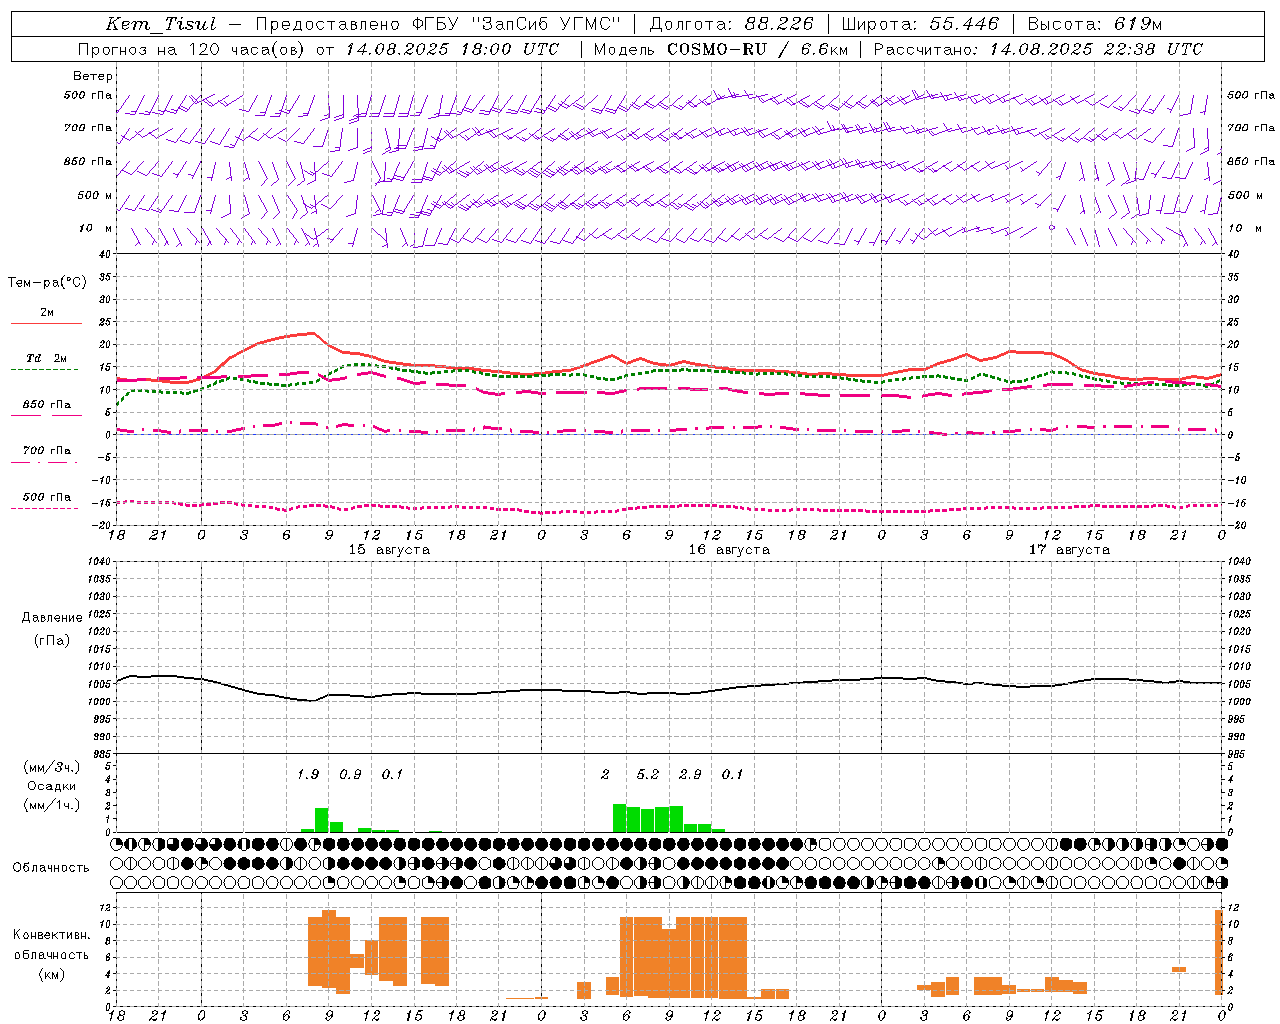
Task: Click the small isolated orange bar near 21h on 17 августа
Action: point(1179,969)
